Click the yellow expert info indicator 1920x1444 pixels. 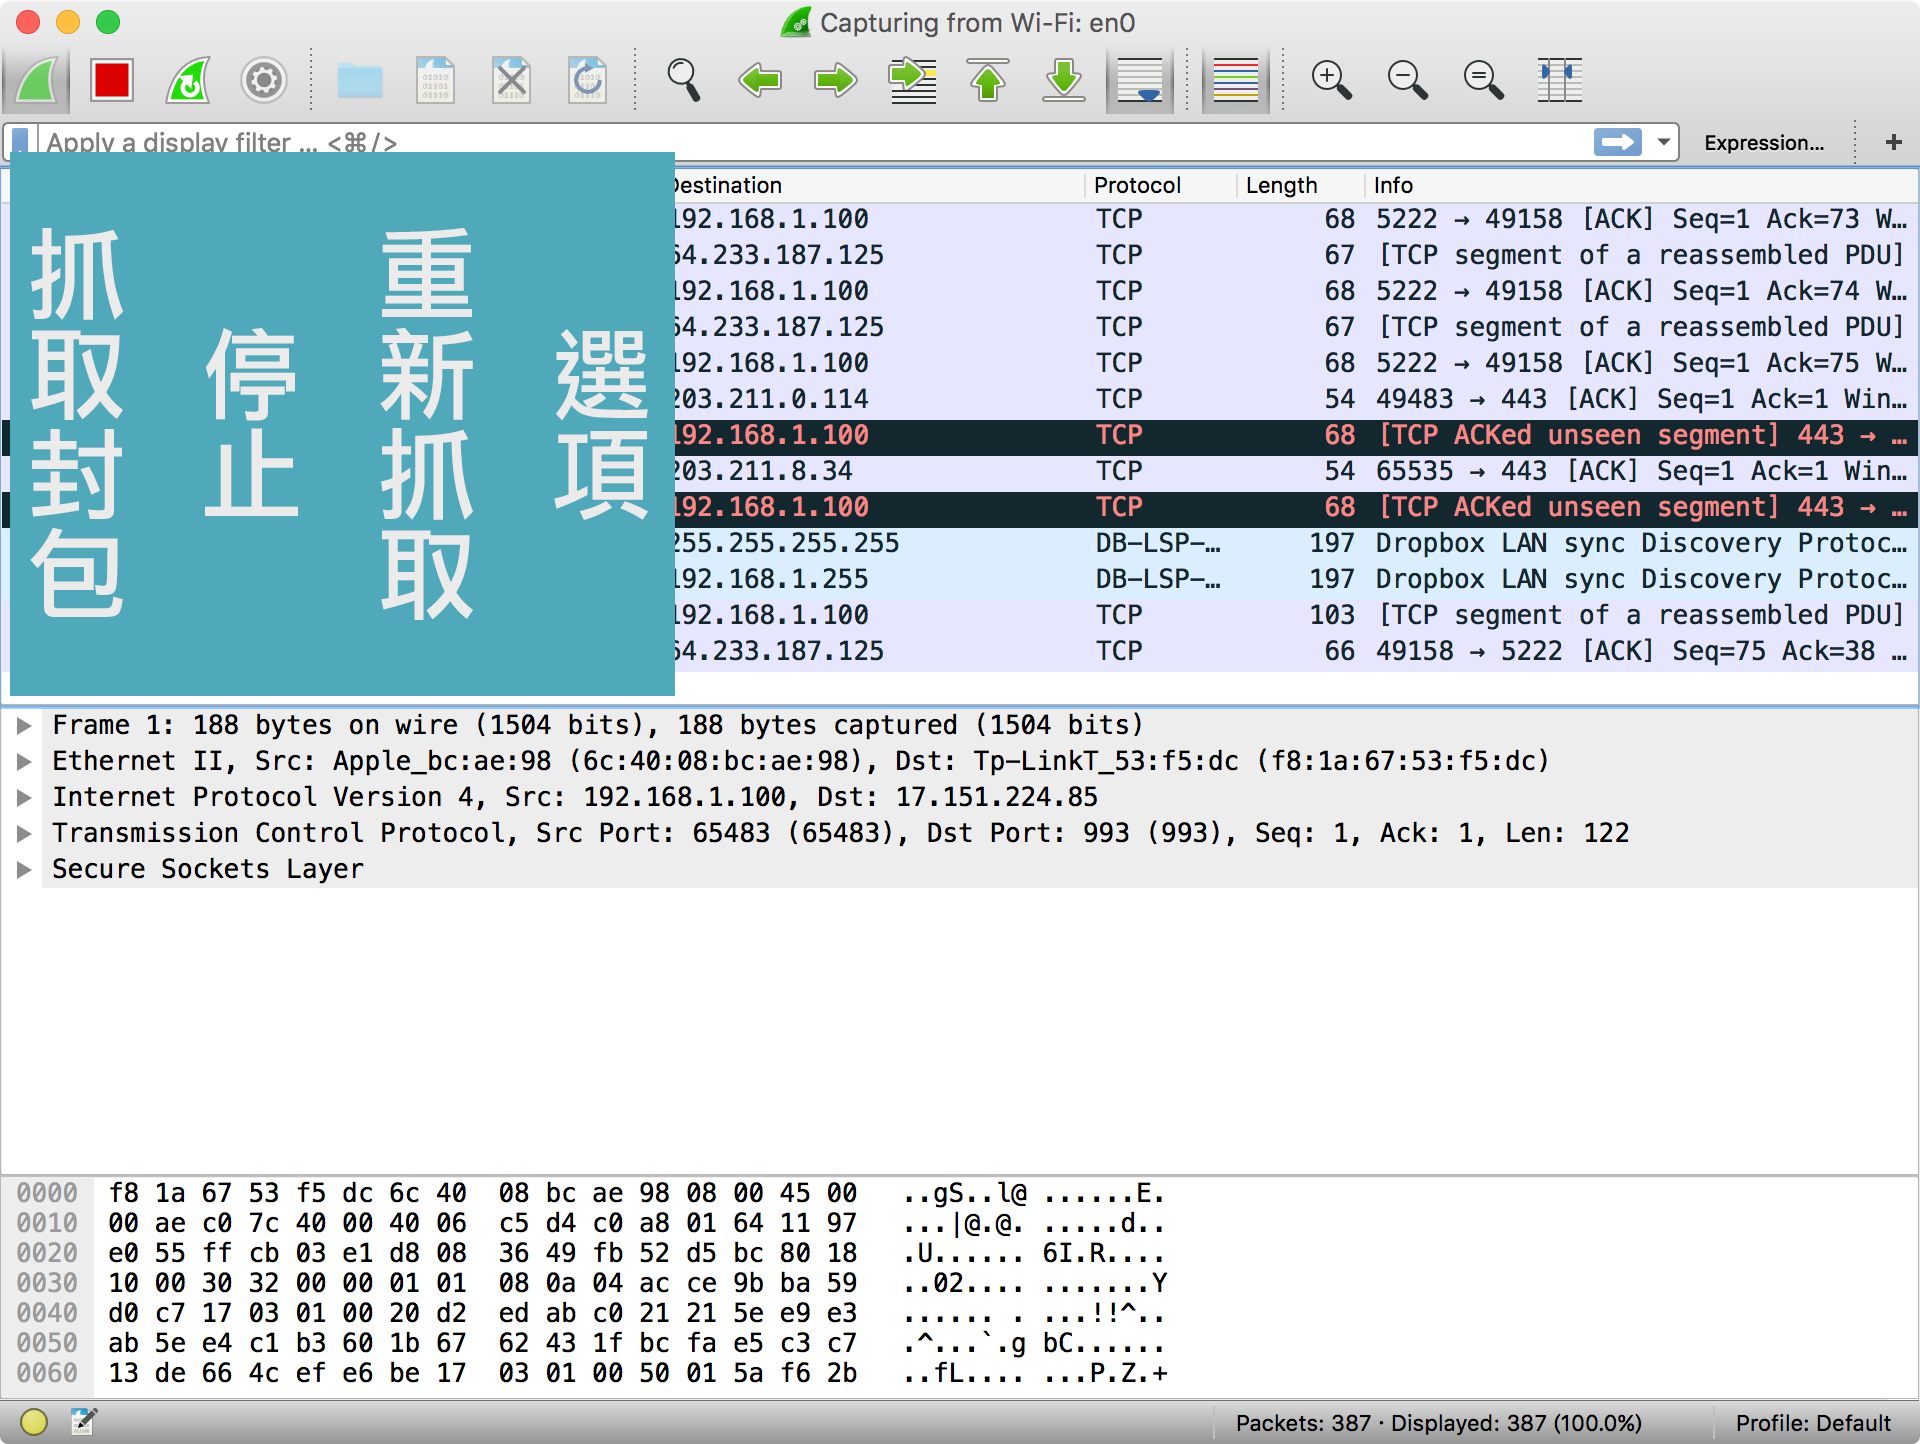[x=34, y=1421]
